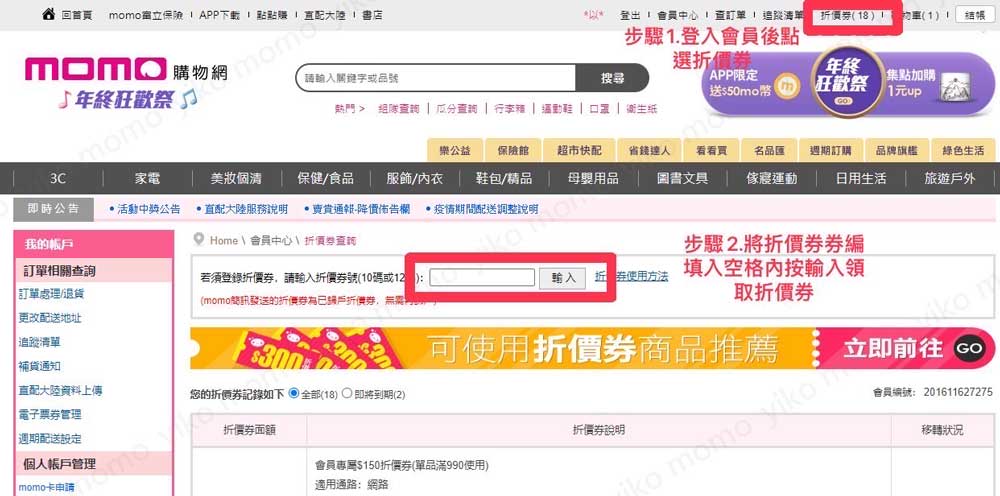Image resolution: width=1000 pixels, height=496 pixels.
Task: Open the 美妝個清 category menu
Action: (236, 179)
